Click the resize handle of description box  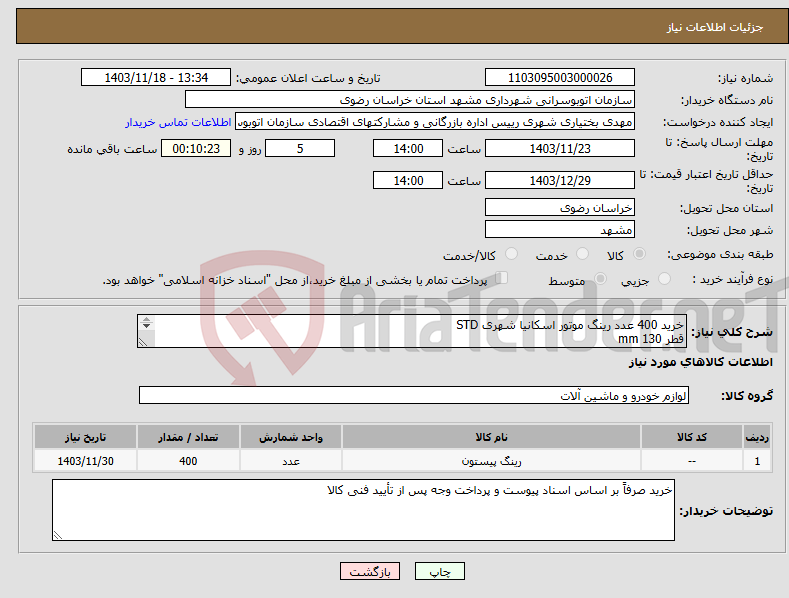[x=143, y=342]
